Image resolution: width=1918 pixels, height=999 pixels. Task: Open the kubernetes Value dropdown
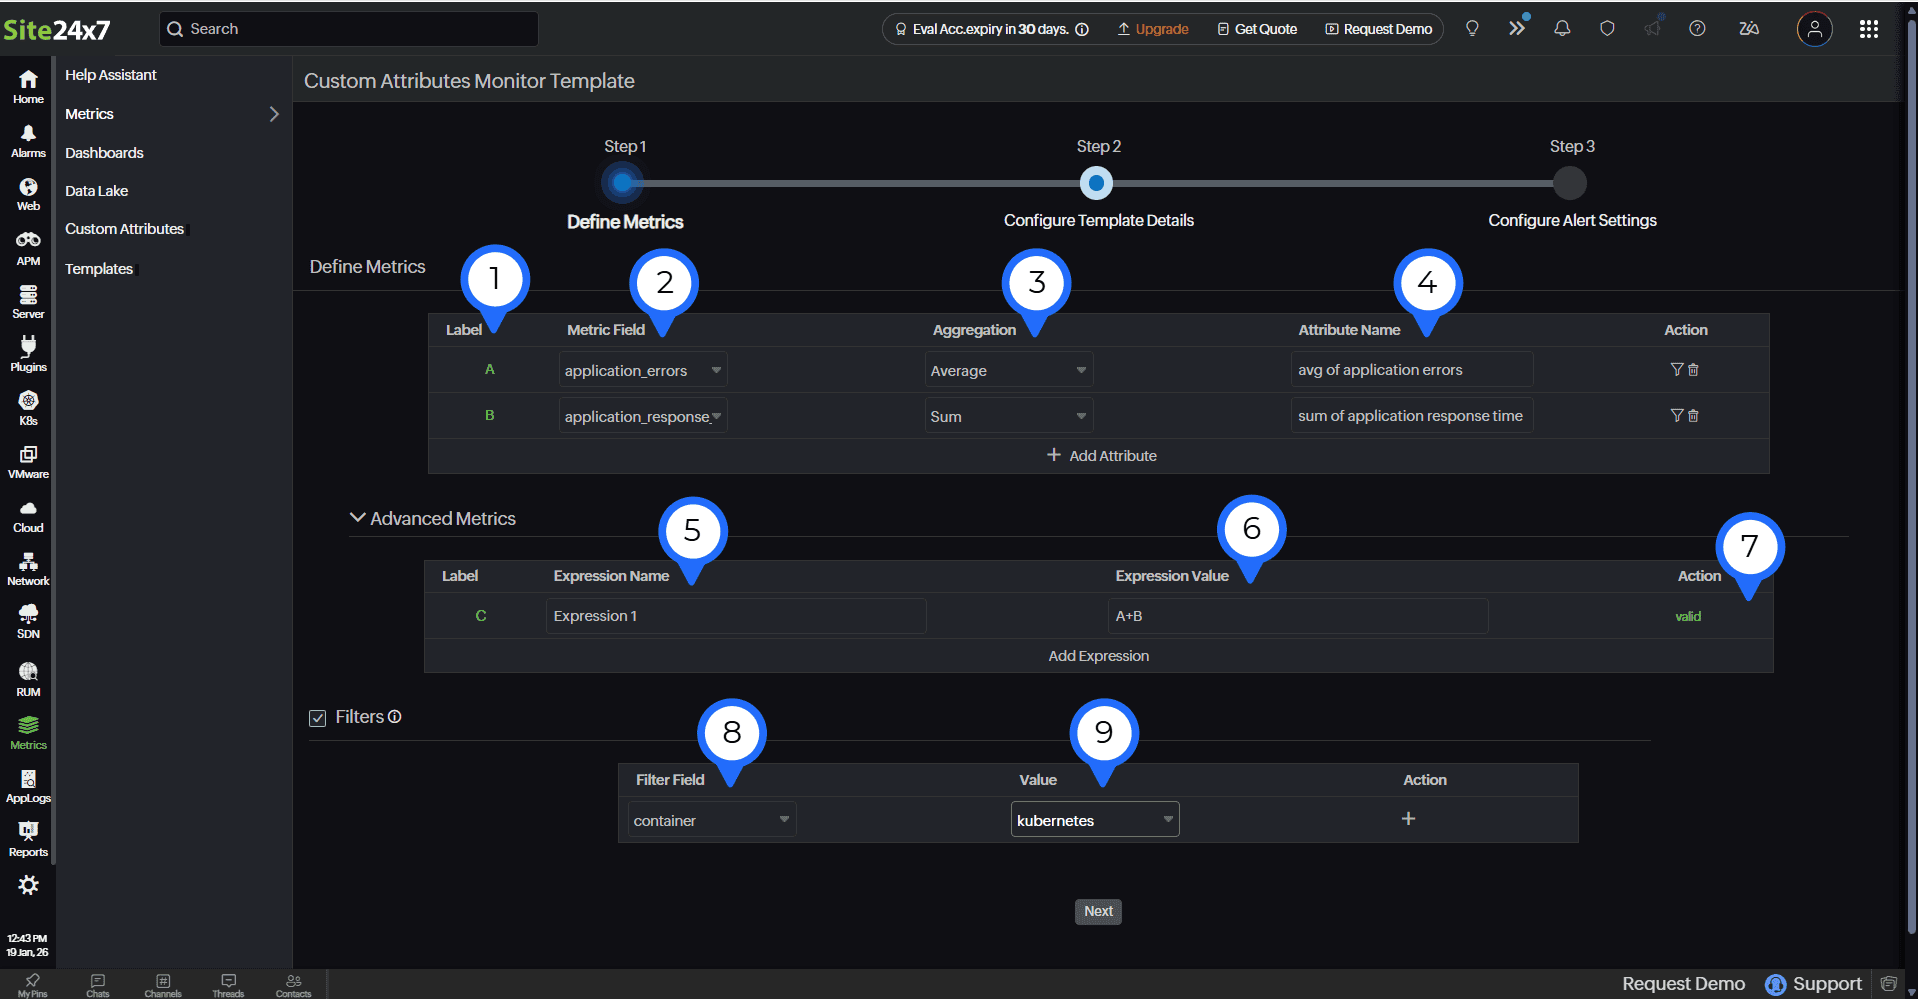(x=1094, y=820)
